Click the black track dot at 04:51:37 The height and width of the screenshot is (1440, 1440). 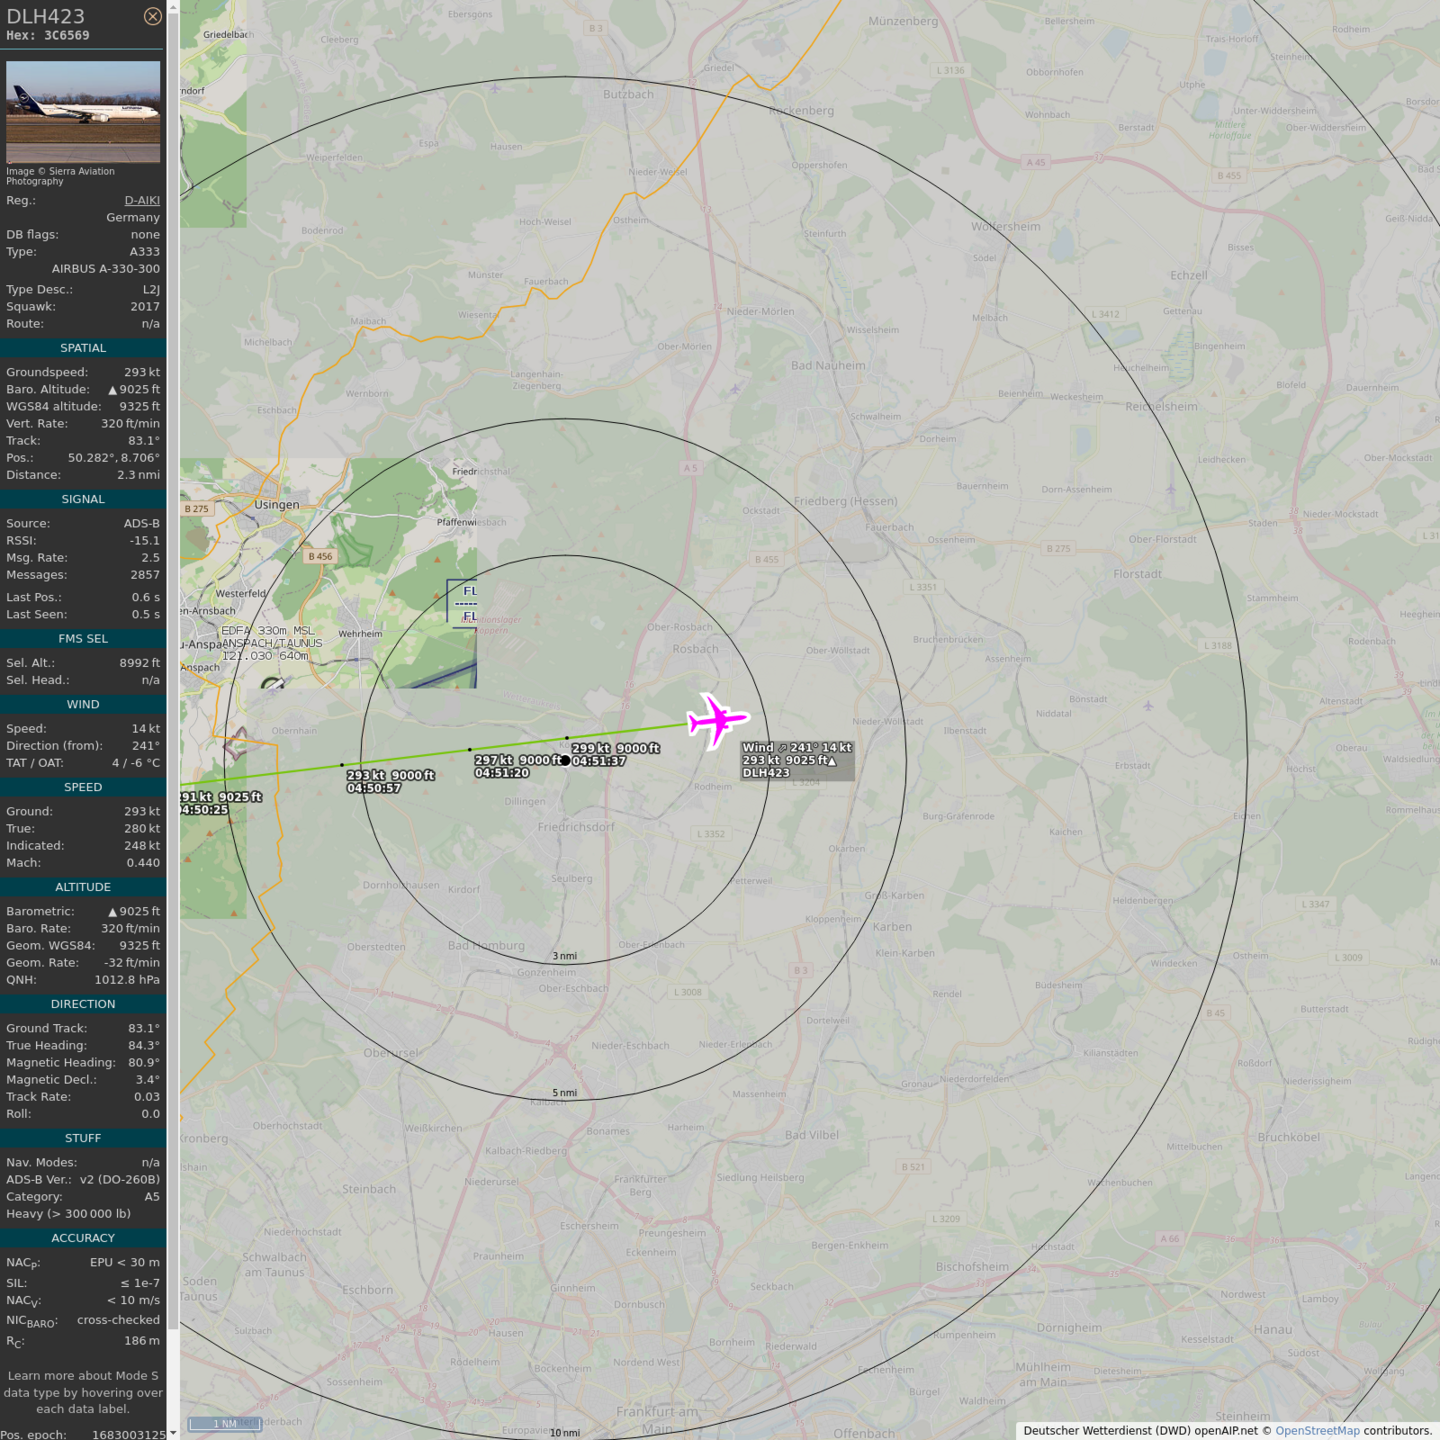tap(565, 760)
